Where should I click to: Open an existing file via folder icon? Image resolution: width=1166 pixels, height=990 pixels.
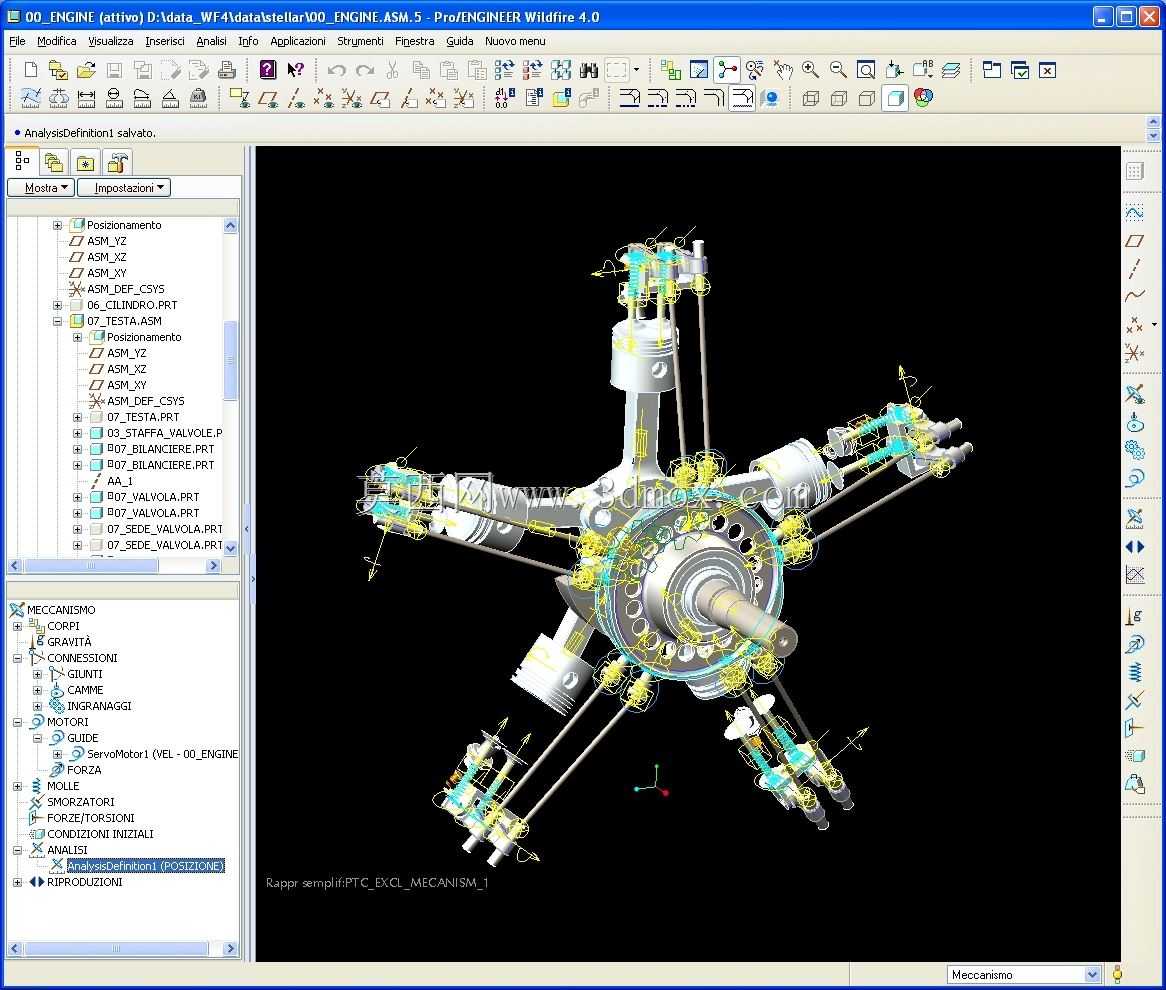[x=86, y=70]
